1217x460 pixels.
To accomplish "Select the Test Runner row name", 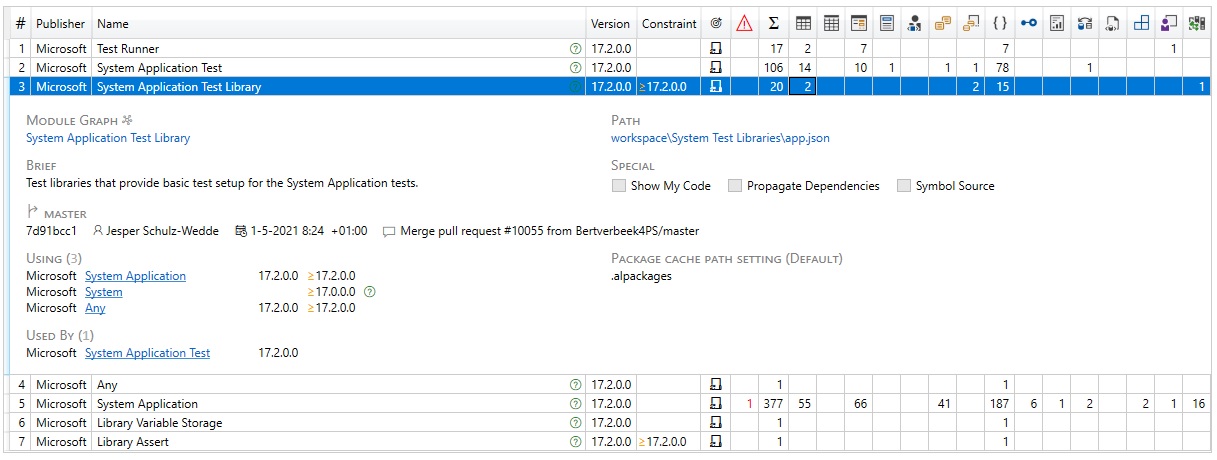I will click(128, 48).
